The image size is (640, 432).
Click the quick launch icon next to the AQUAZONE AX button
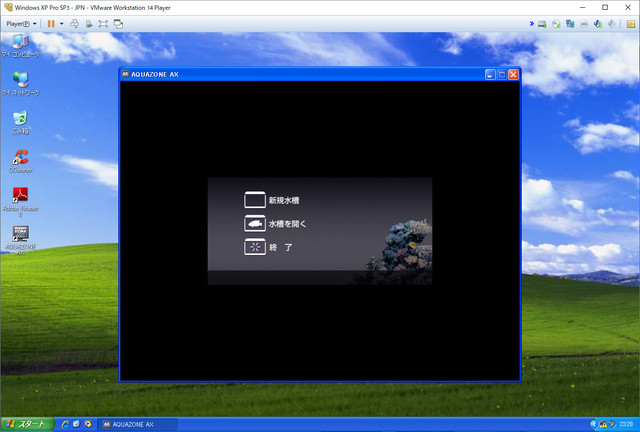tap(88, 424)
